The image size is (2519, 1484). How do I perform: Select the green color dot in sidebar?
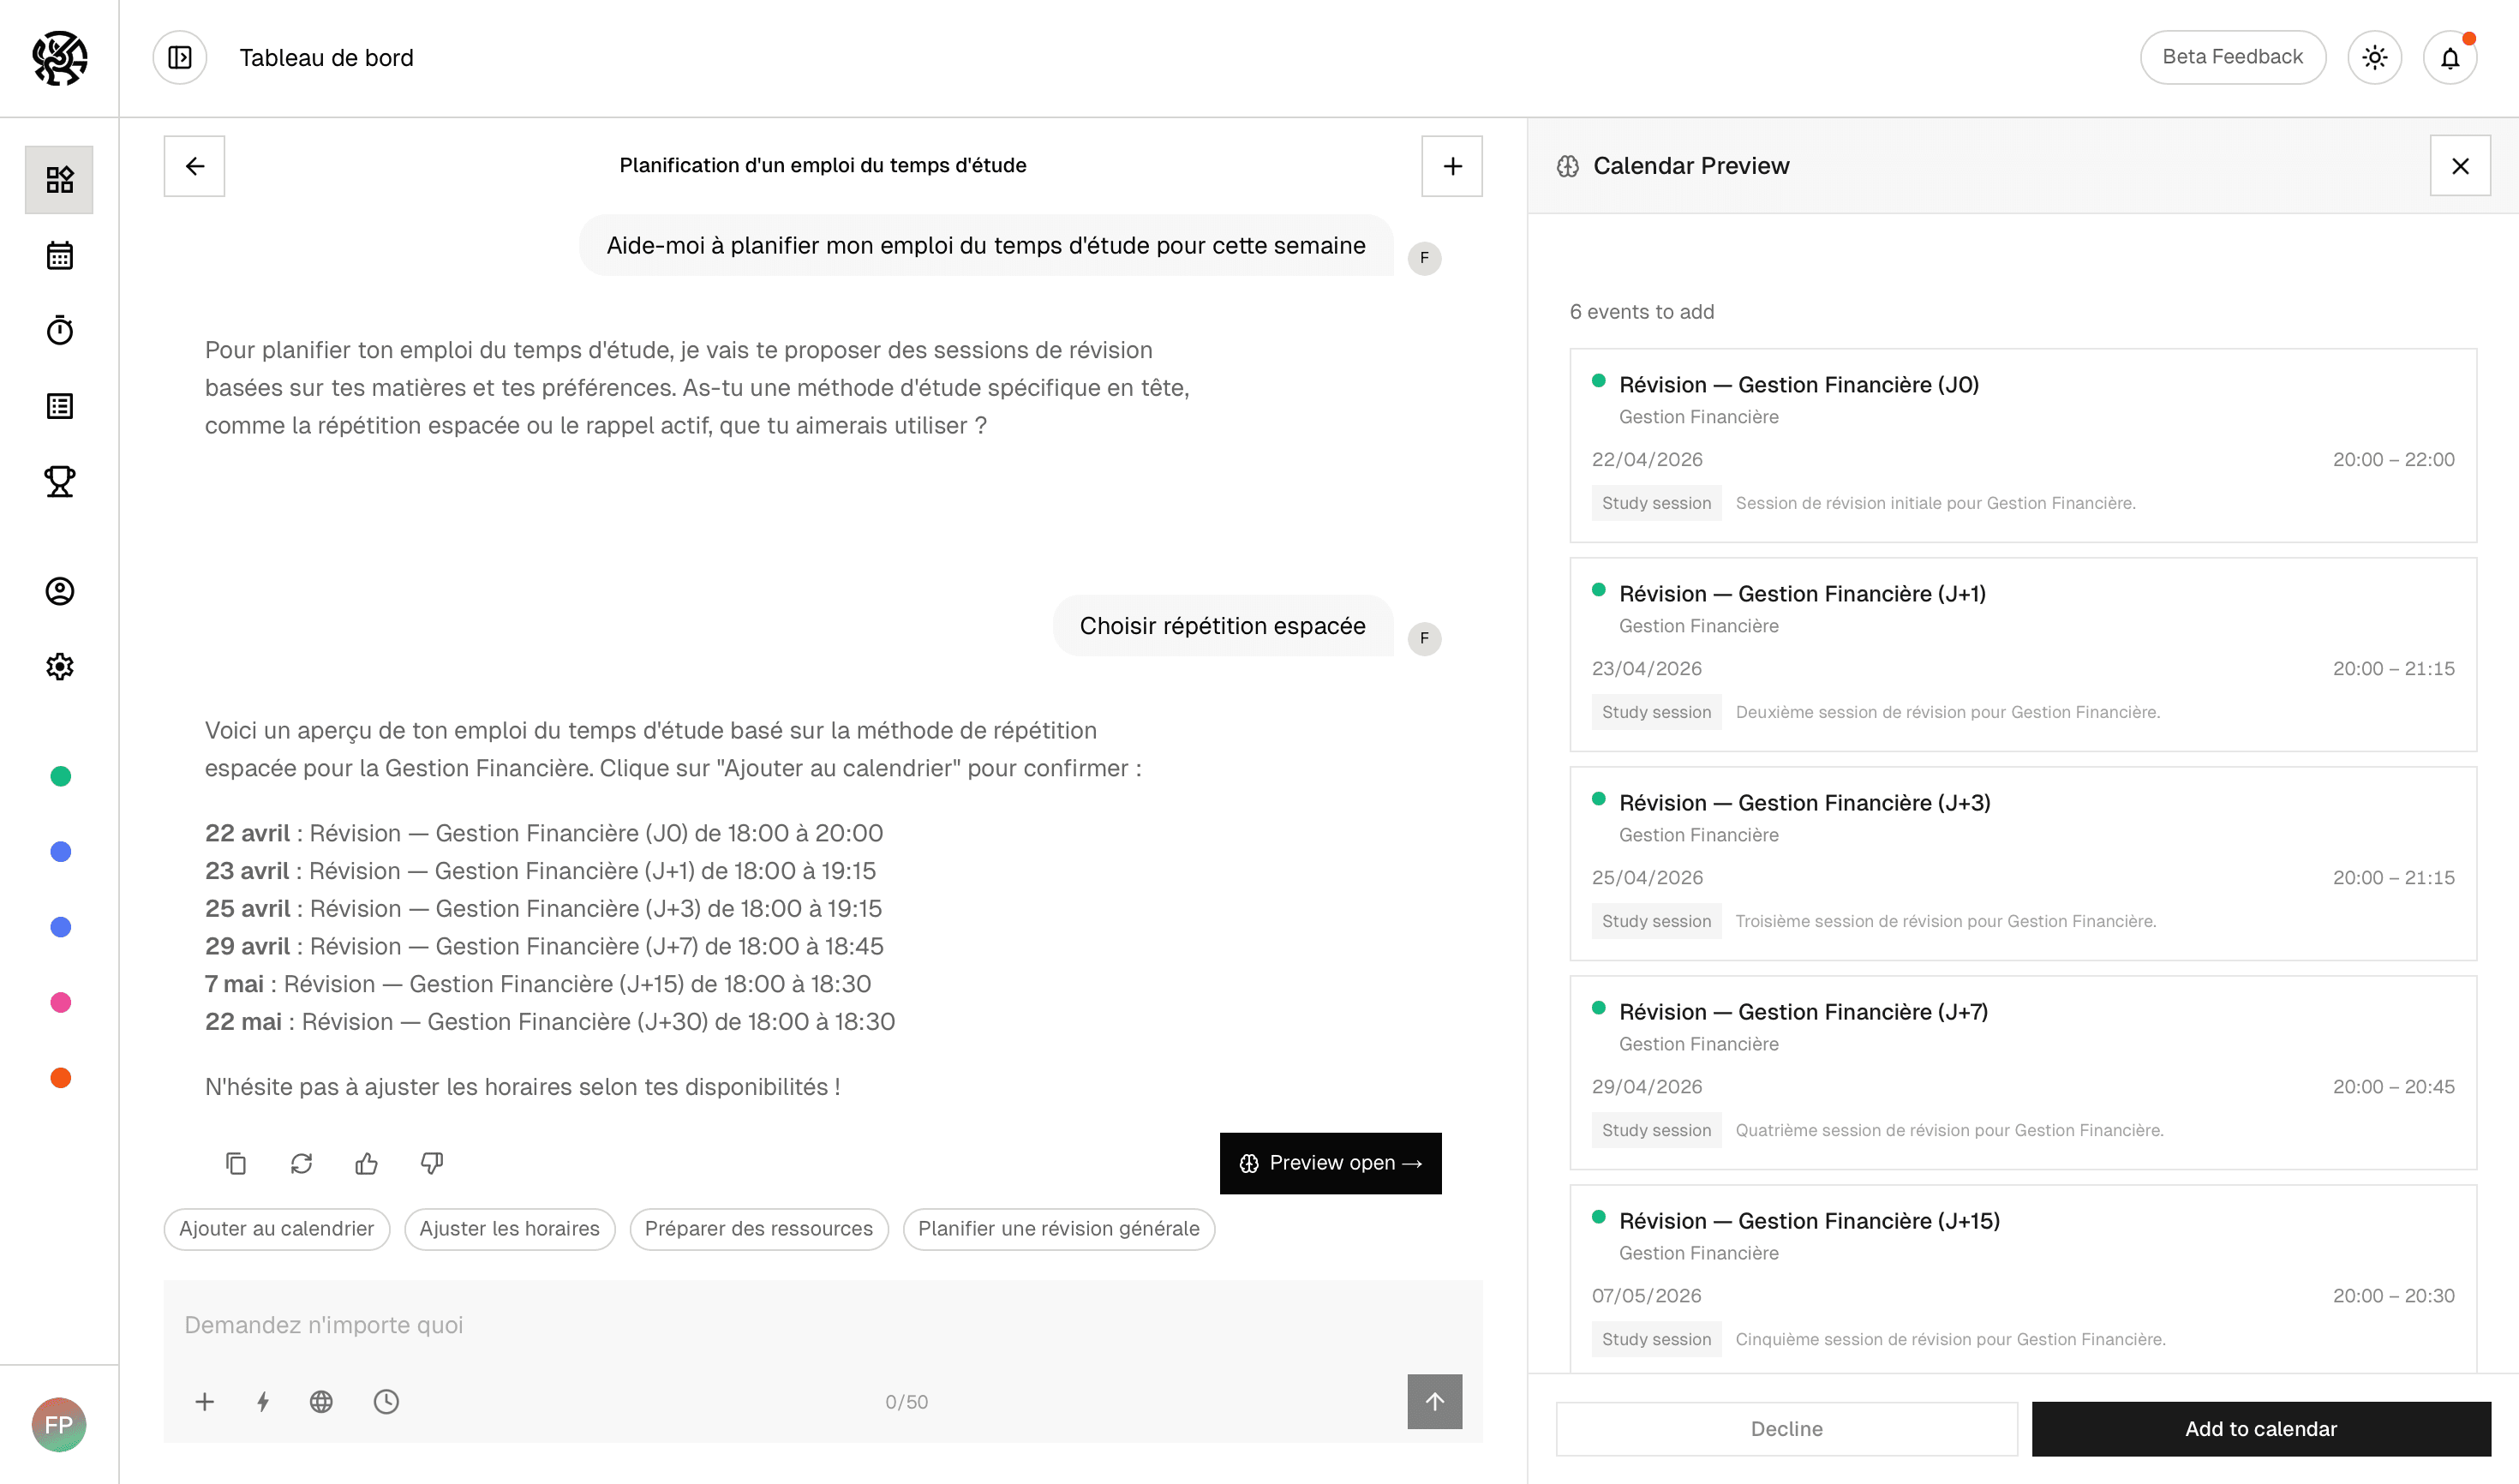60,775
